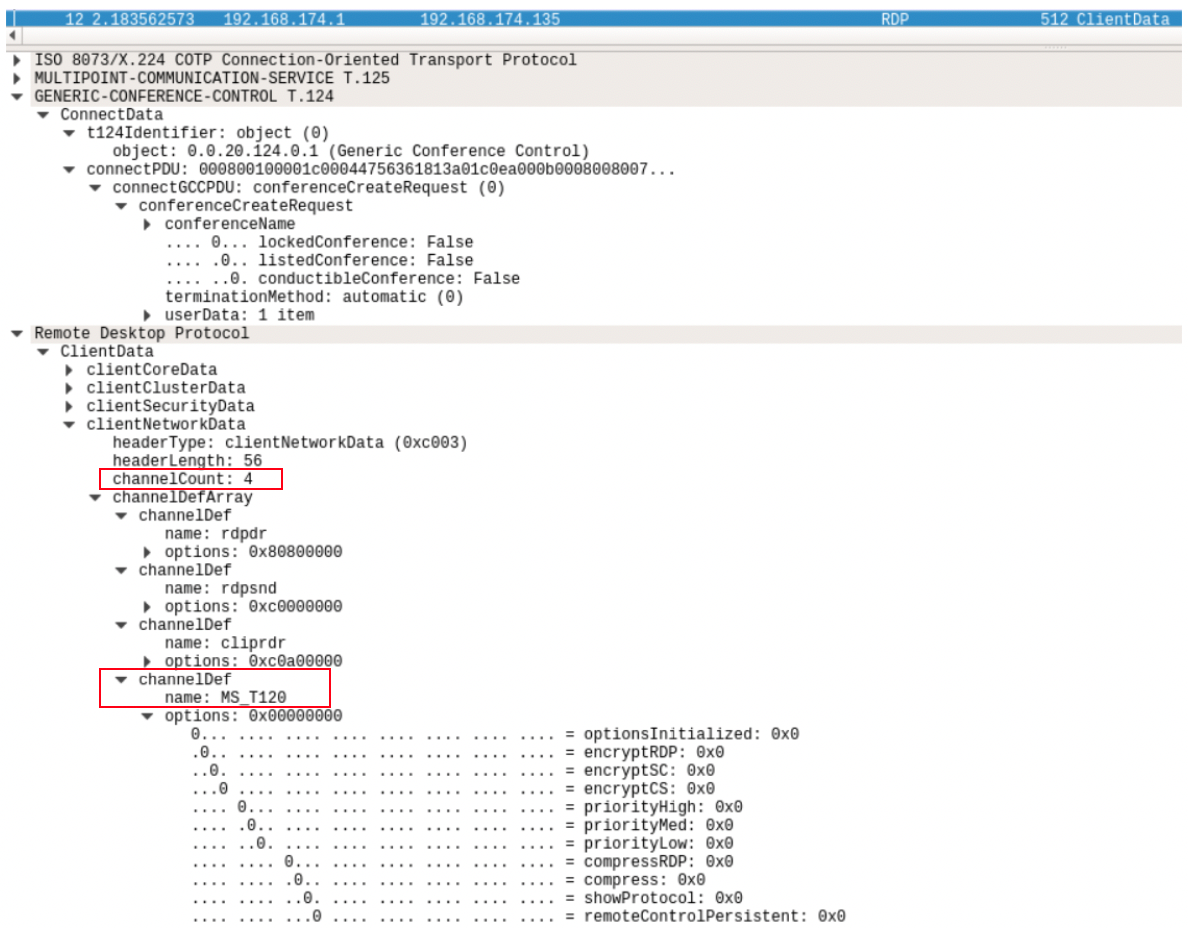
Task: Collapse the ClientData node
Action: 43,352
